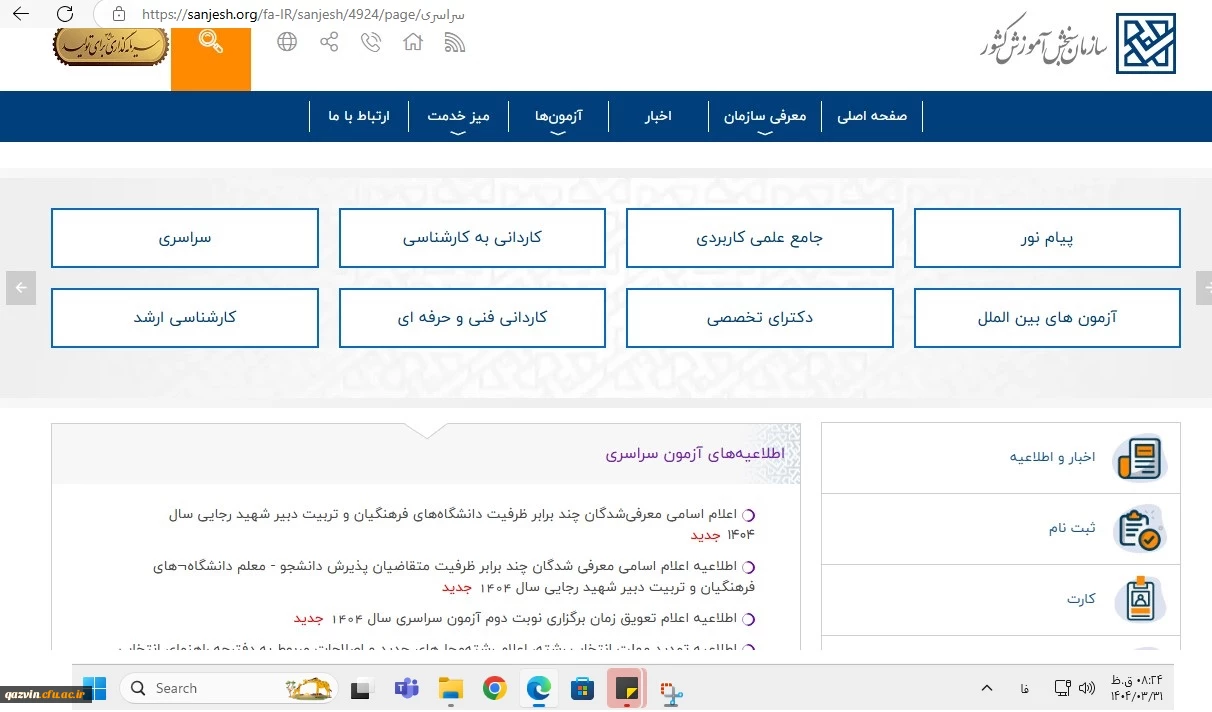Screen dimensions: 1212x712
Task: Expand the معرفی سازمان dropdown menu
Action: coord(765,117)
